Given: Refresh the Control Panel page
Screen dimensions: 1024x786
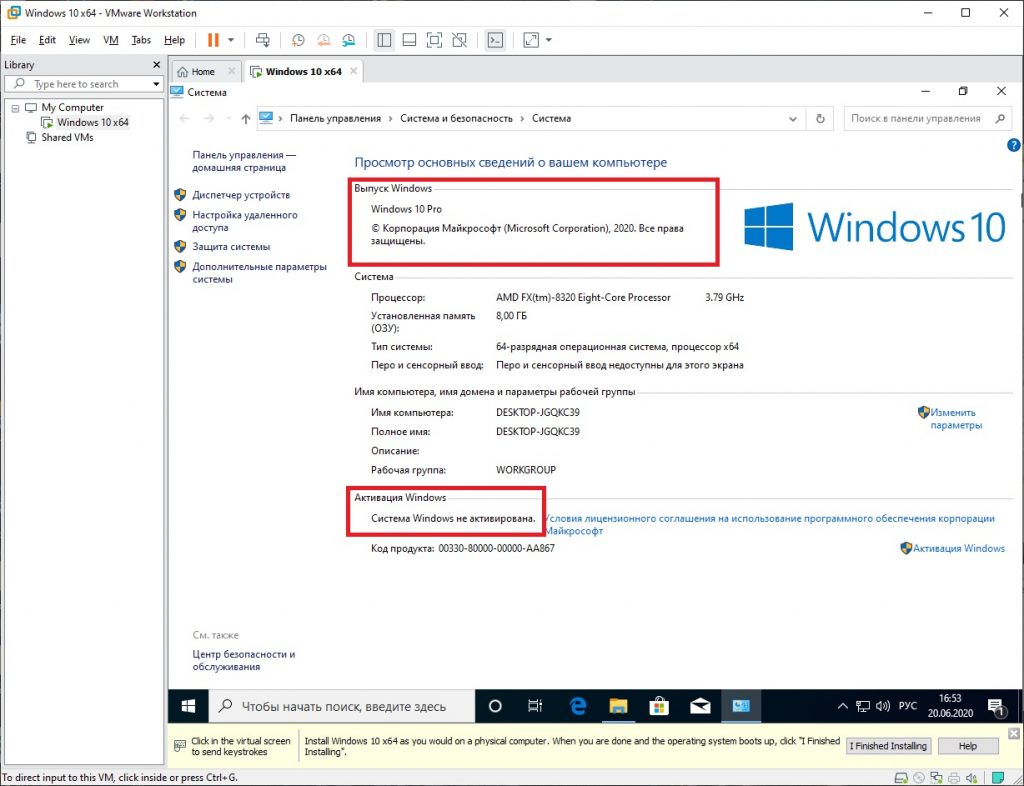Looking at the screenshot, I should coord(820,119).
